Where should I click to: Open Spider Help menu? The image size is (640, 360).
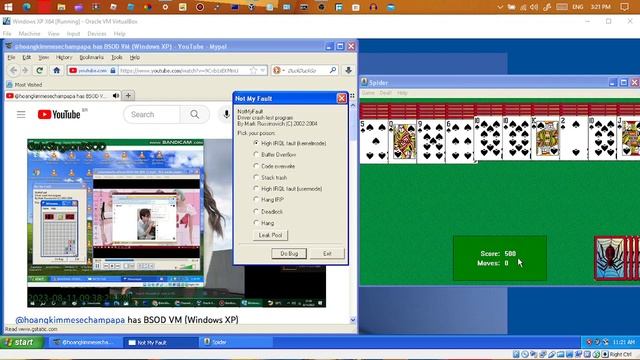pos(402,93)
